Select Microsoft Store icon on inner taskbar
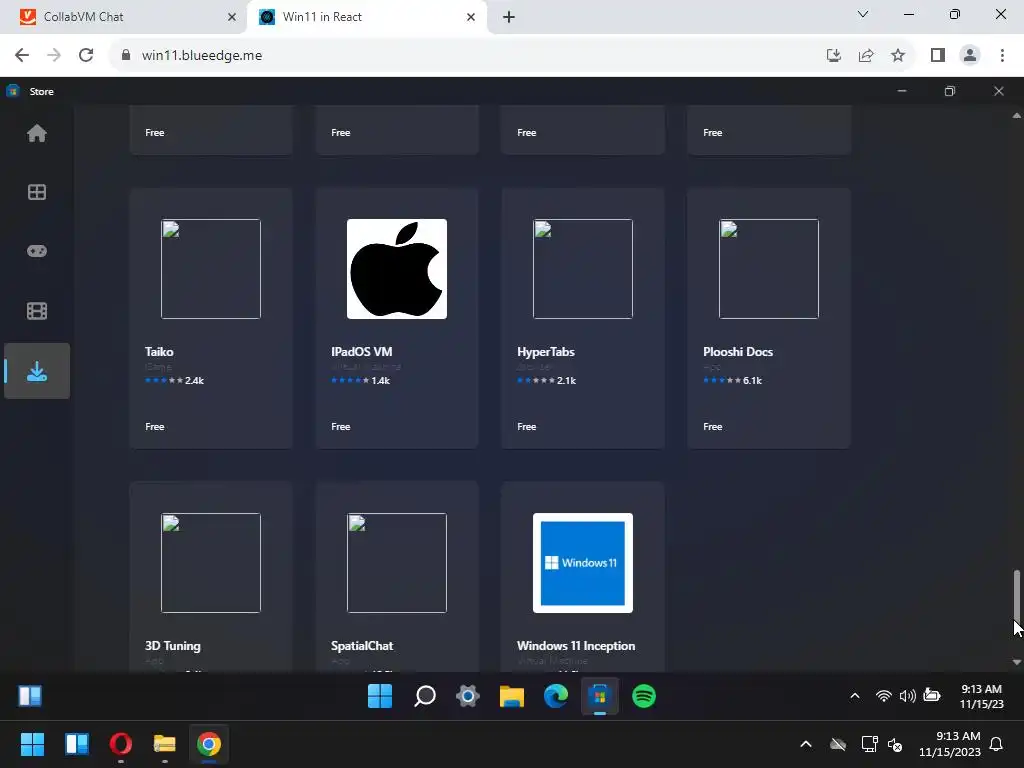The image size is (1024, 768). click(x=600, y=696)
